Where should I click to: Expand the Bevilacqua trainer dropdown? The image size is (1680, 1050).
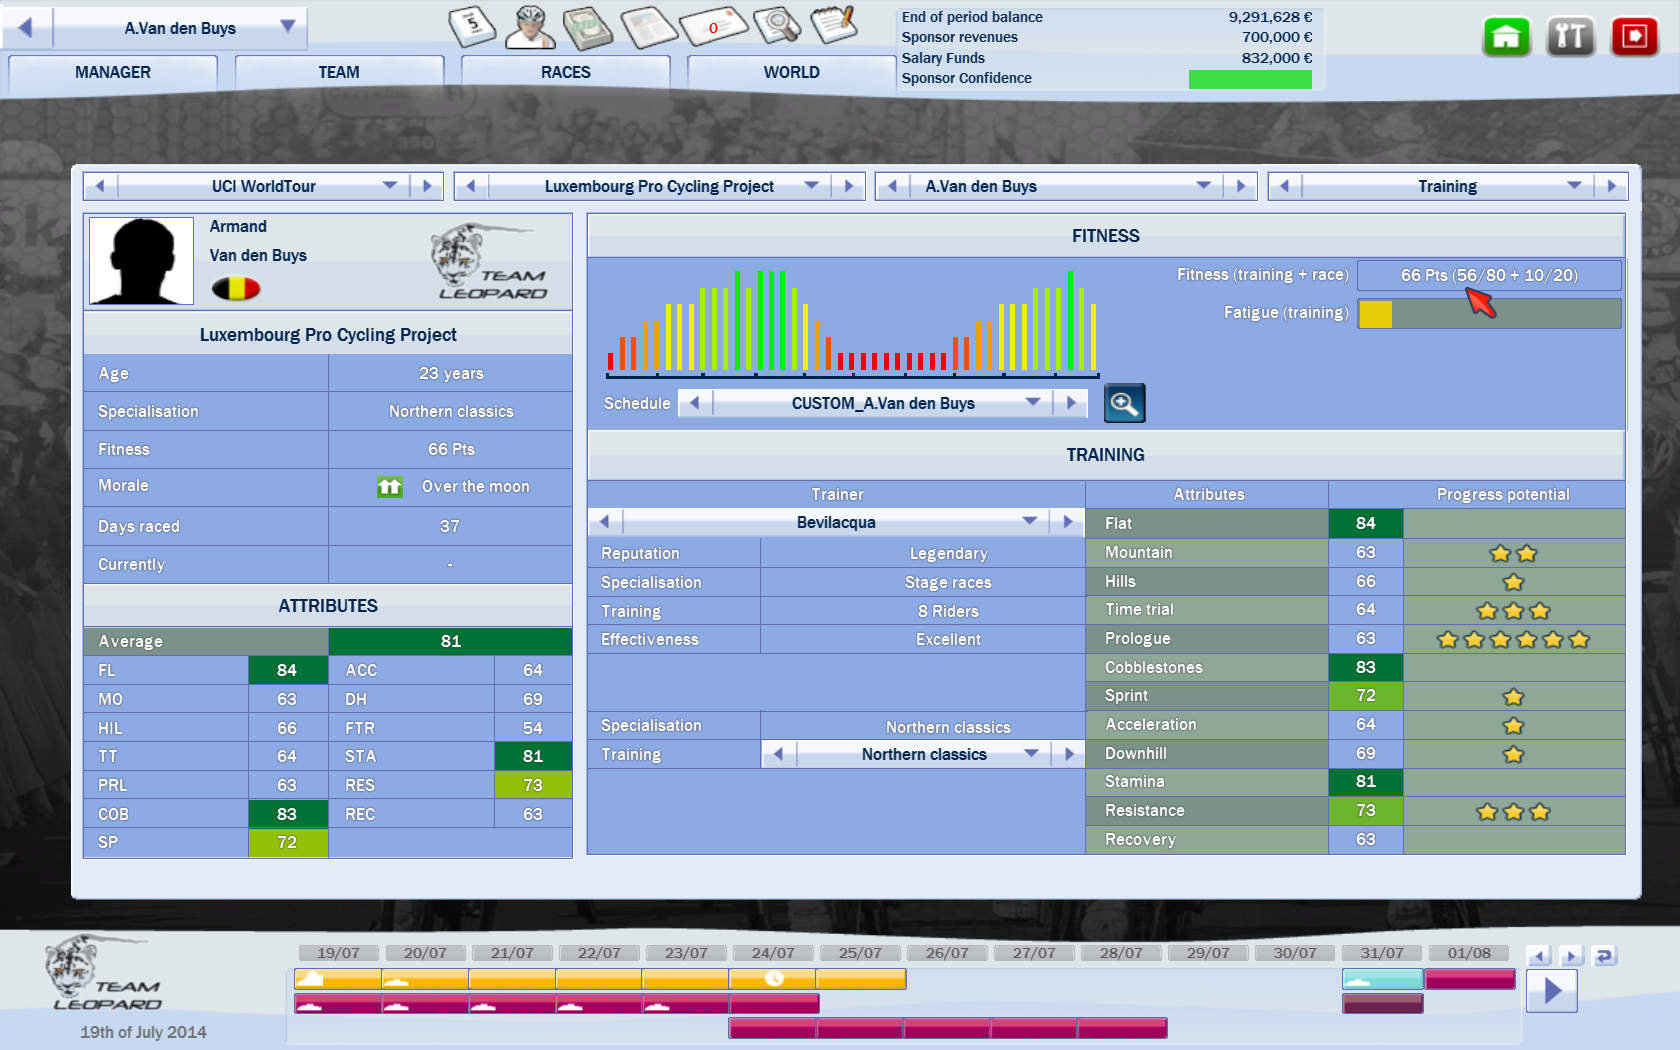click(x=1029, y=522)
